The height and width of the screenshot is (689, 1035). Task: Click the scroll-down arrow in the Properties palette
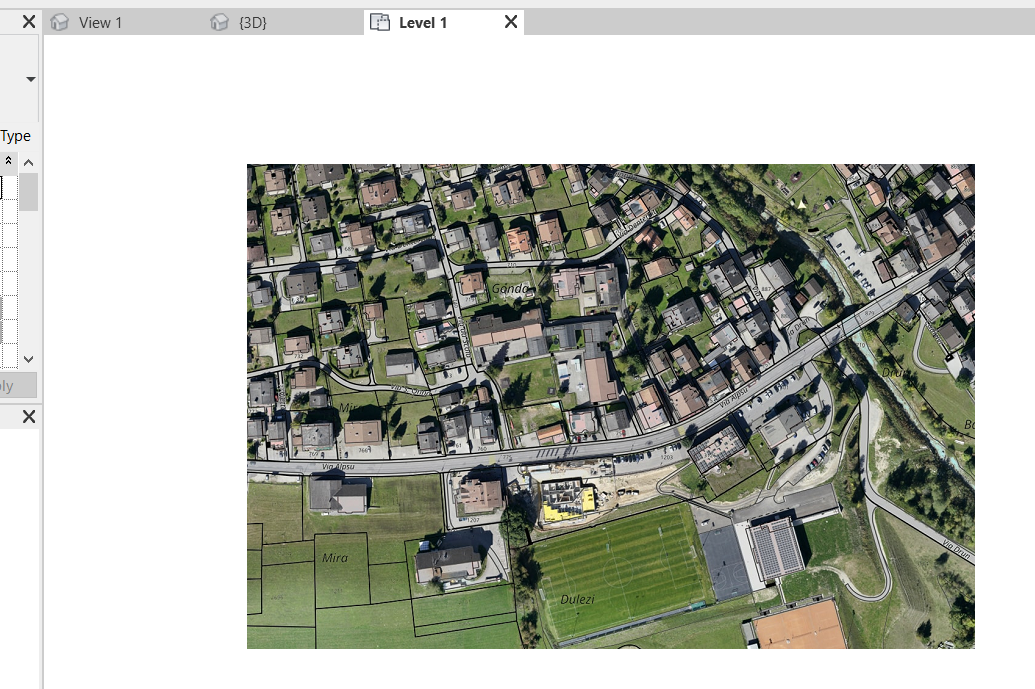28,359
